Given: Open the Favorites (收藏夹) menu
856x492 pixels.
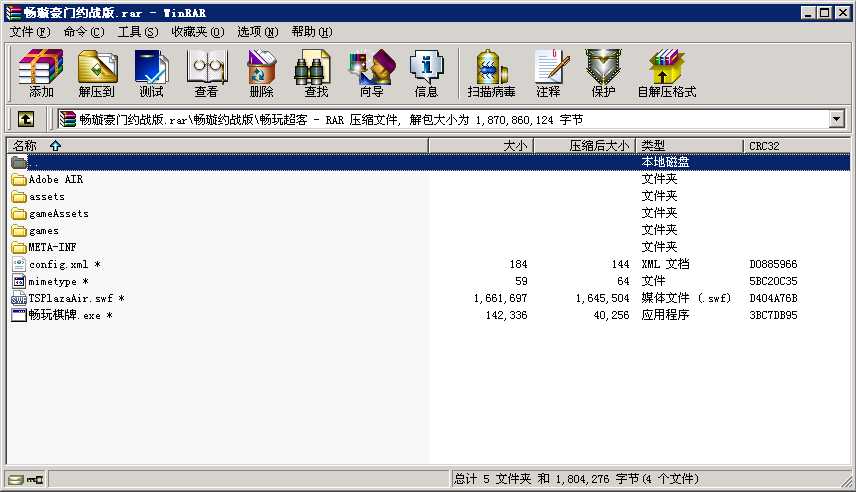Looking at the screenshot, I should coord(198,32).
